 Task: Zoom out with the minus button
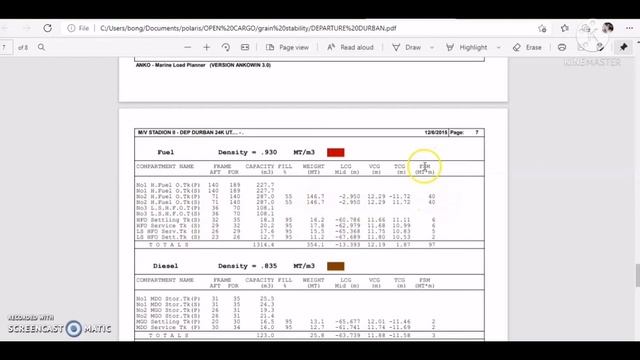pyautogui.click(x=187, y=47)
